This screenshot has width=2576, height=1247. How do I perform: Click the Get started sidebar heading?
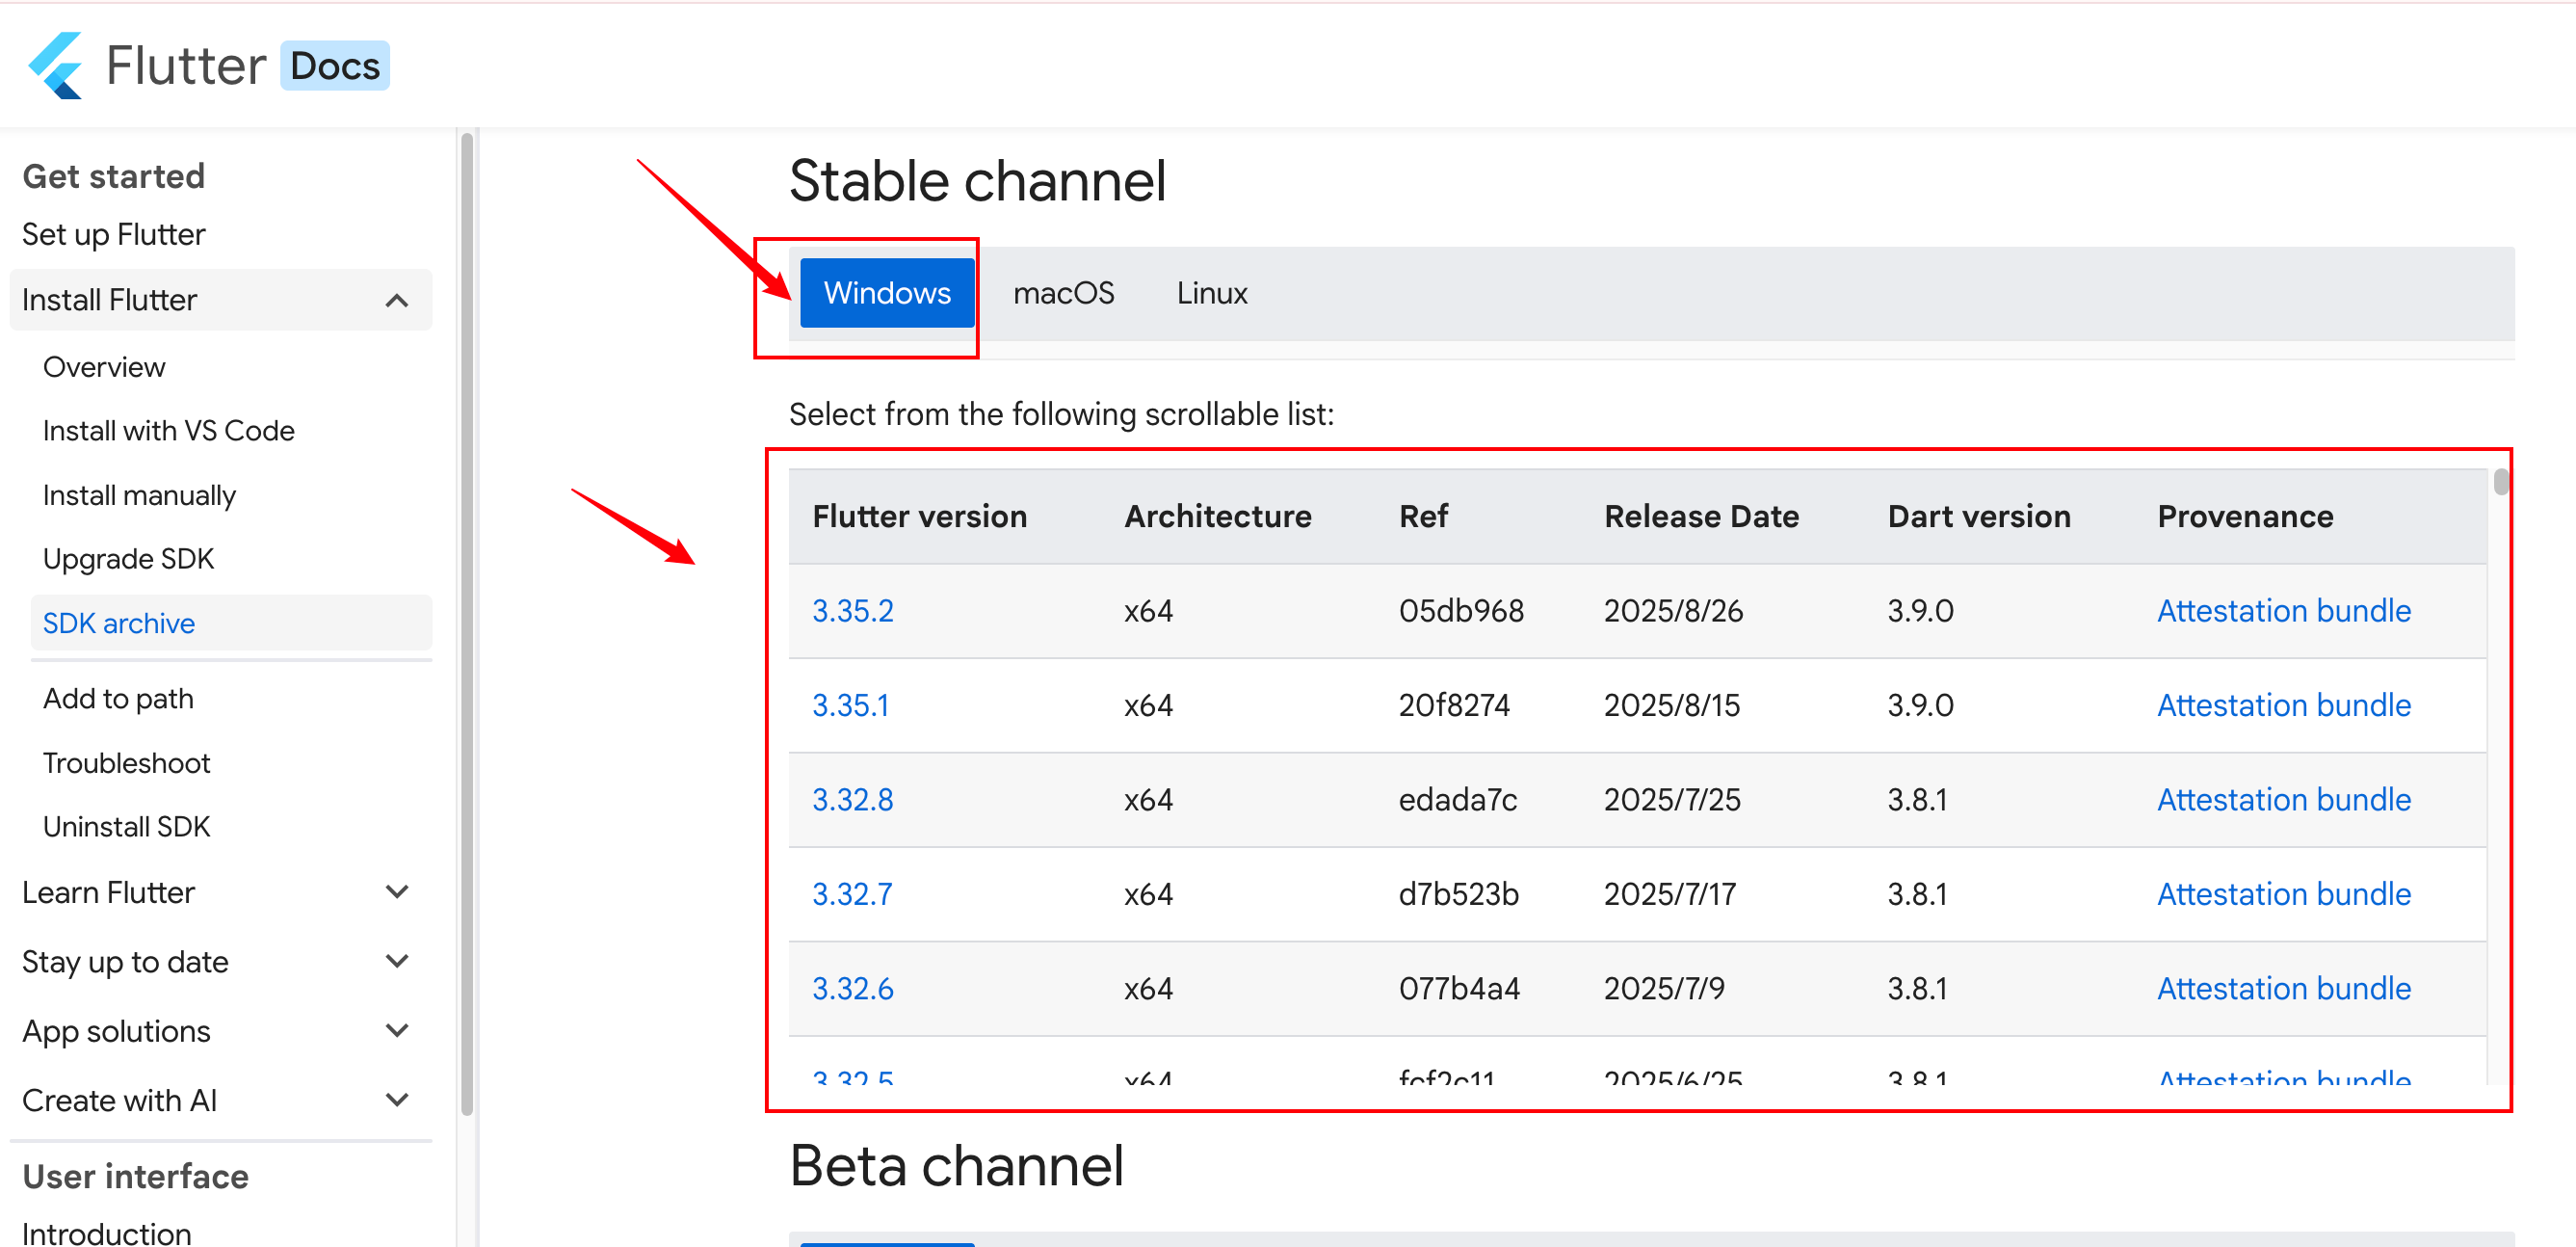pyautogui.click(x=113, y=176)
